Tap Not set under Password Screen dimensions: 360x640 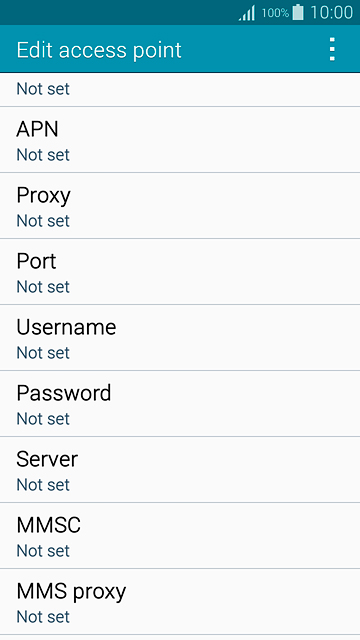43,419
